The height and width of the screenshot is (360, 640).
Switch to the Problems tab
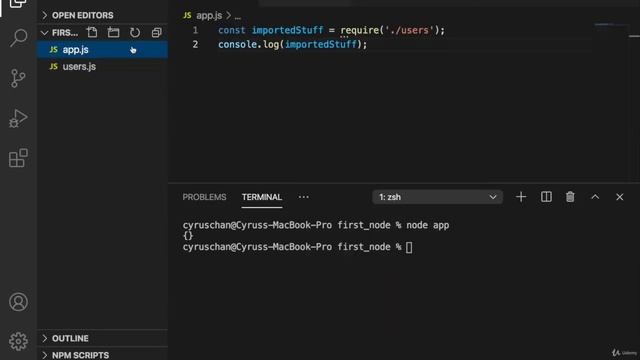(x=204, y=197)
